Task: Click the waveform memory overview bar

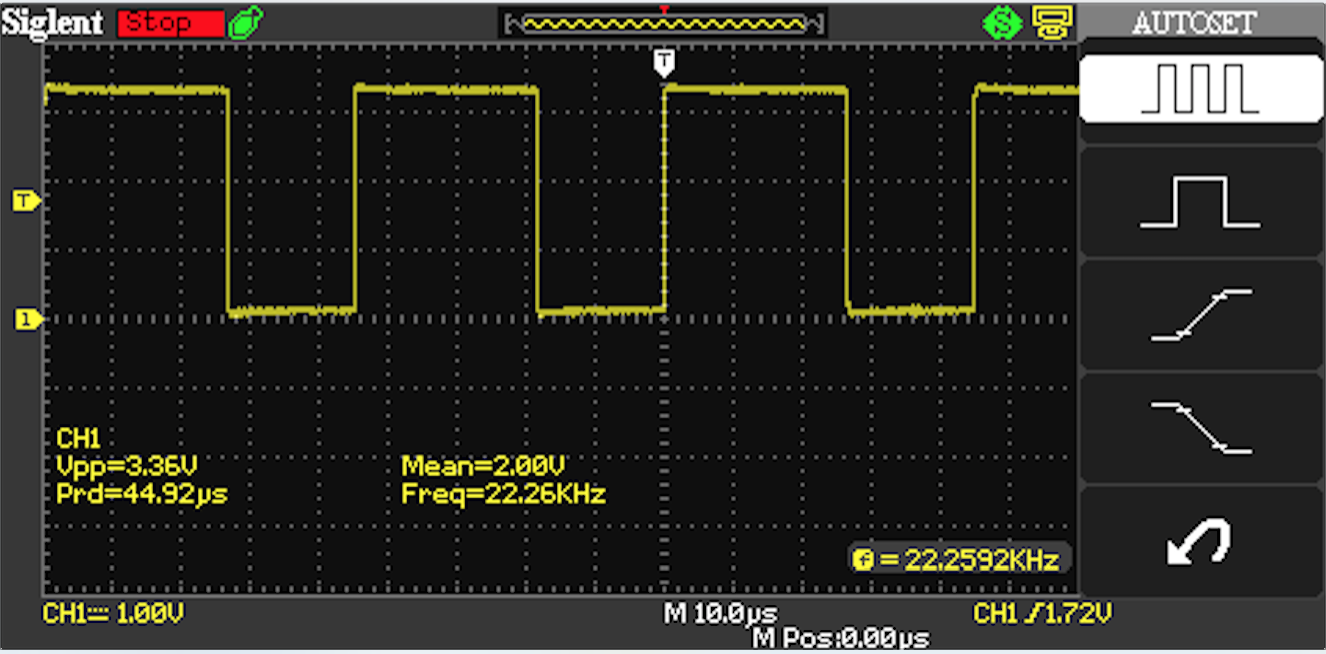Action: coord(662,23)
